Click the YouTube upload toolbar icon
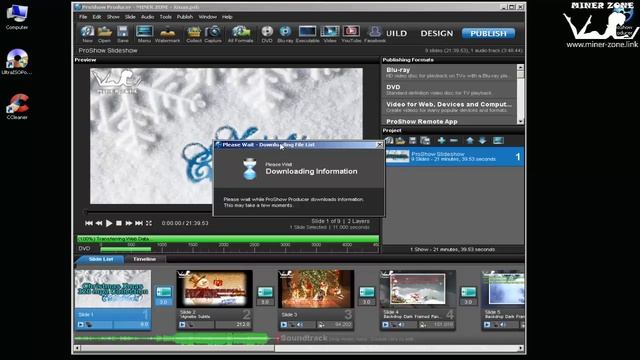This screenshot has width=640, height=360. coord(351,33)
